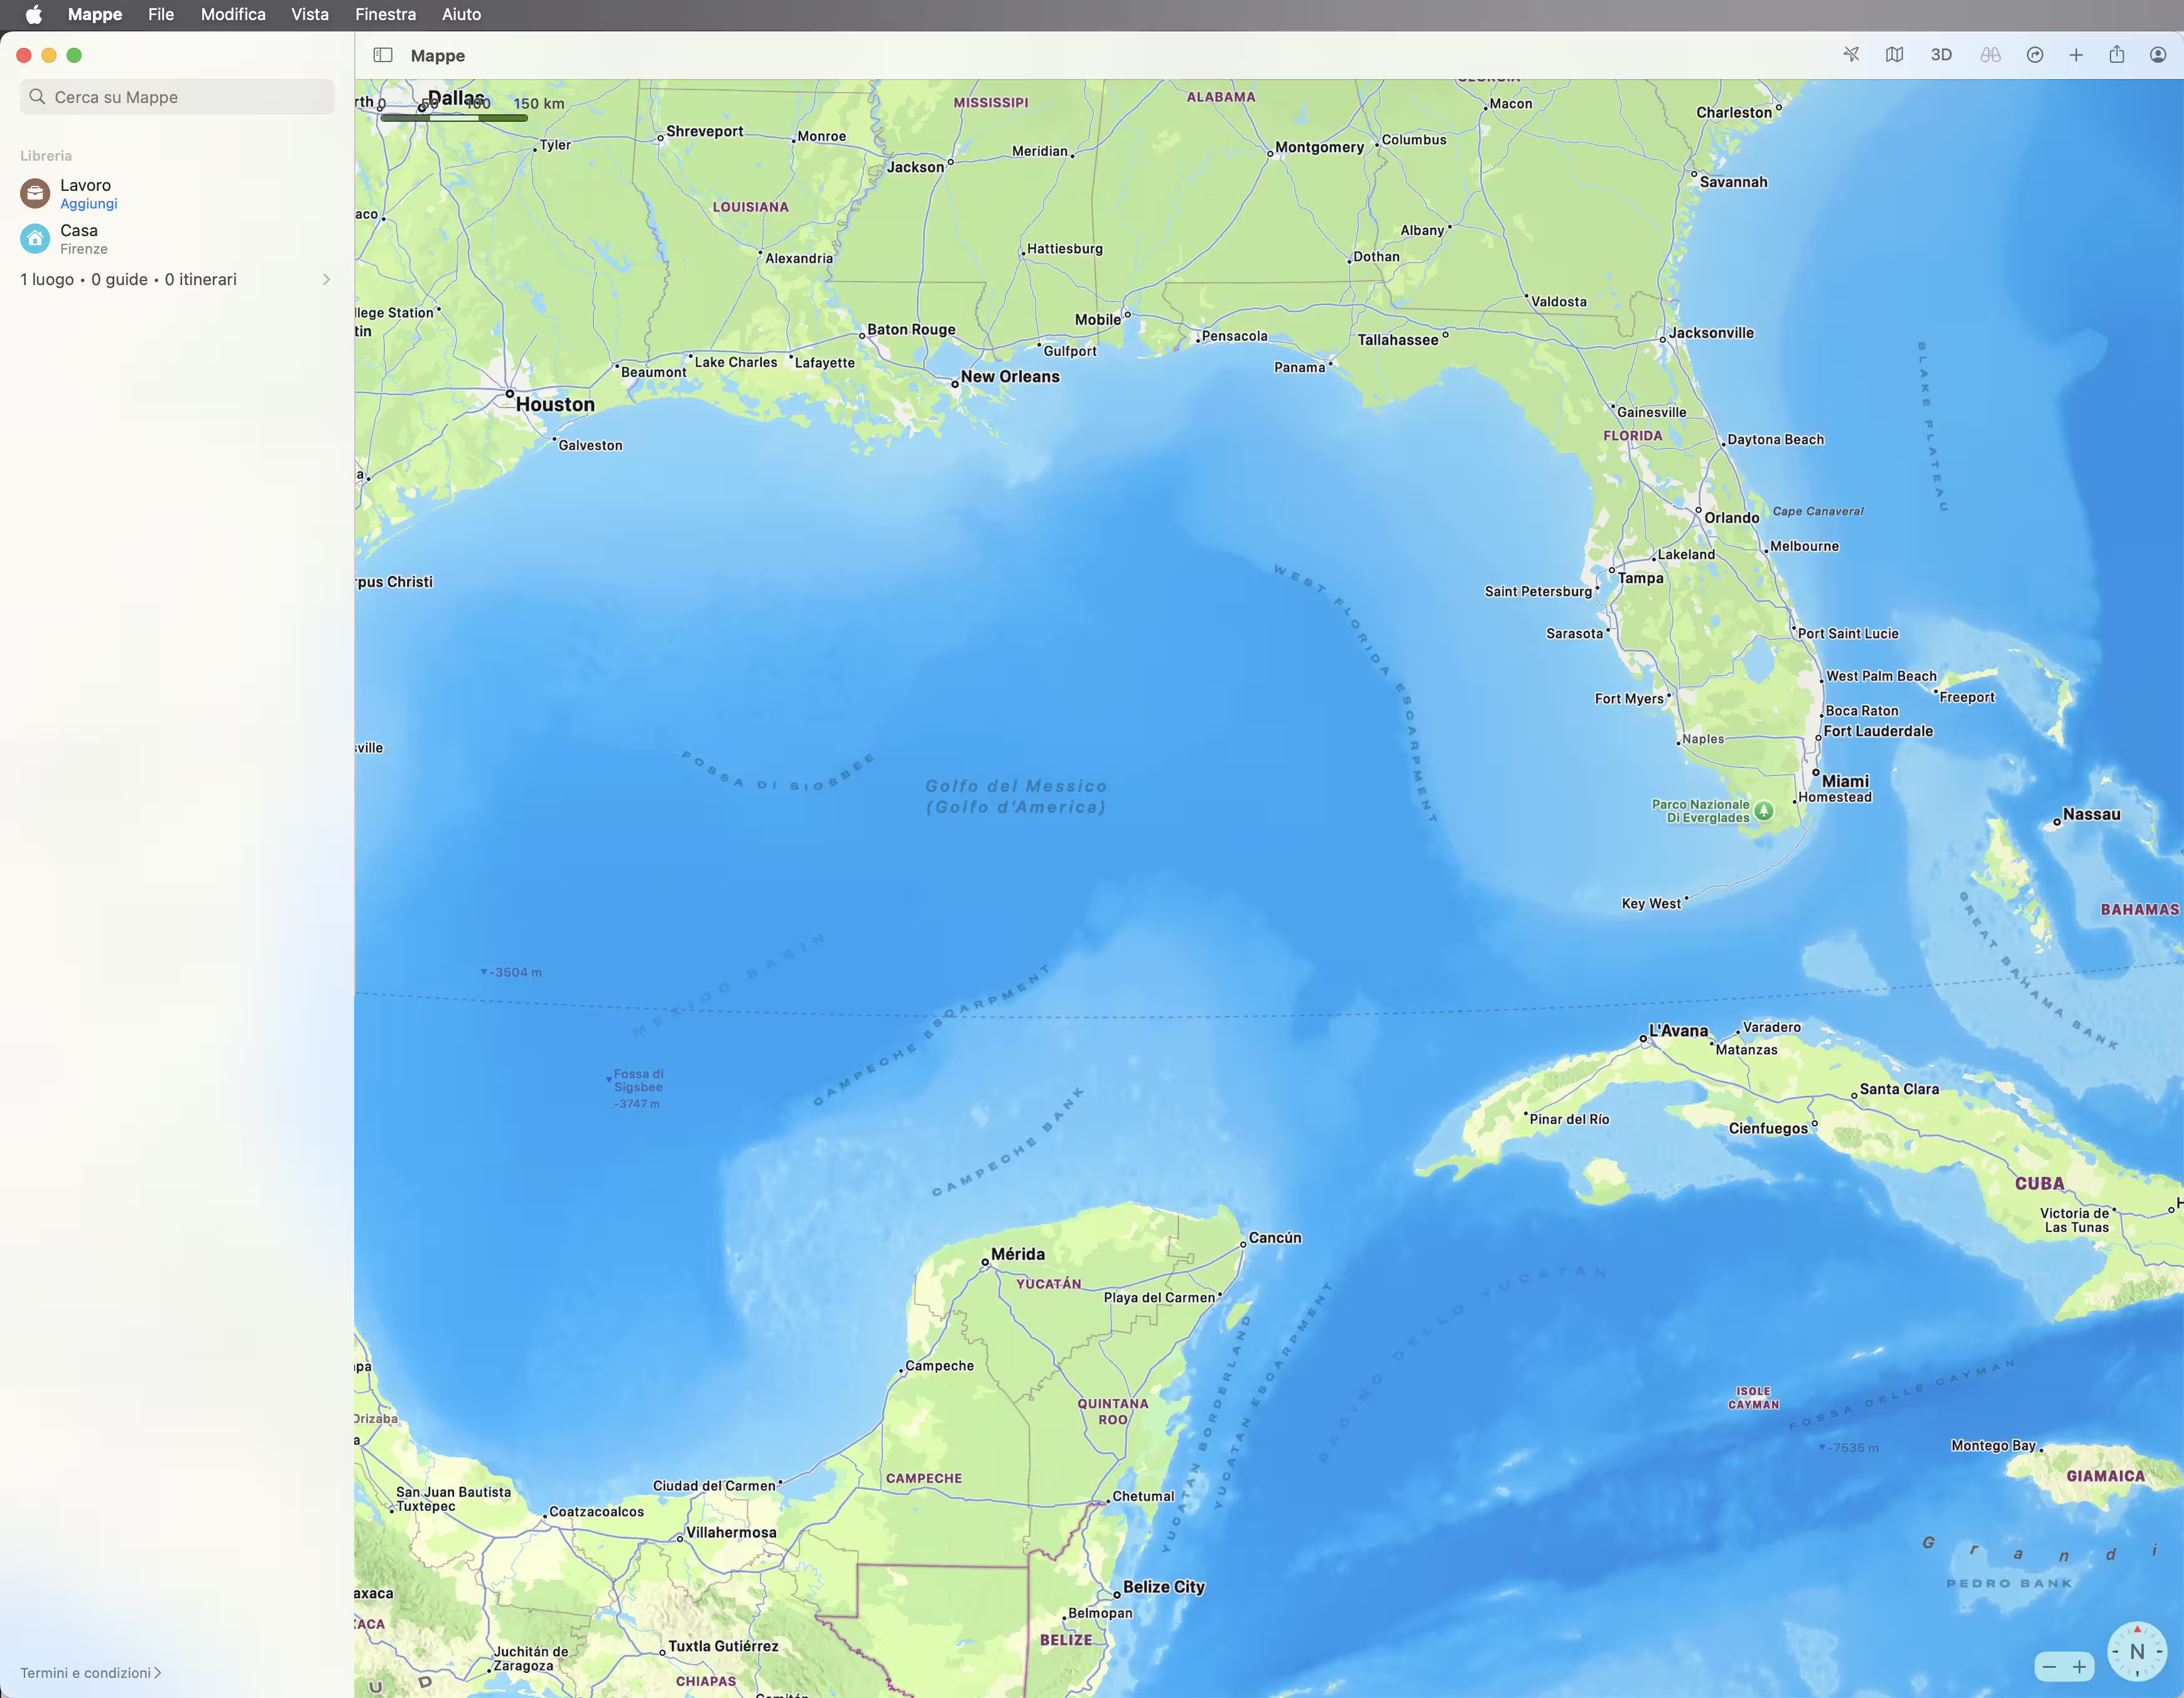Select the Belize City label

1164,1587
